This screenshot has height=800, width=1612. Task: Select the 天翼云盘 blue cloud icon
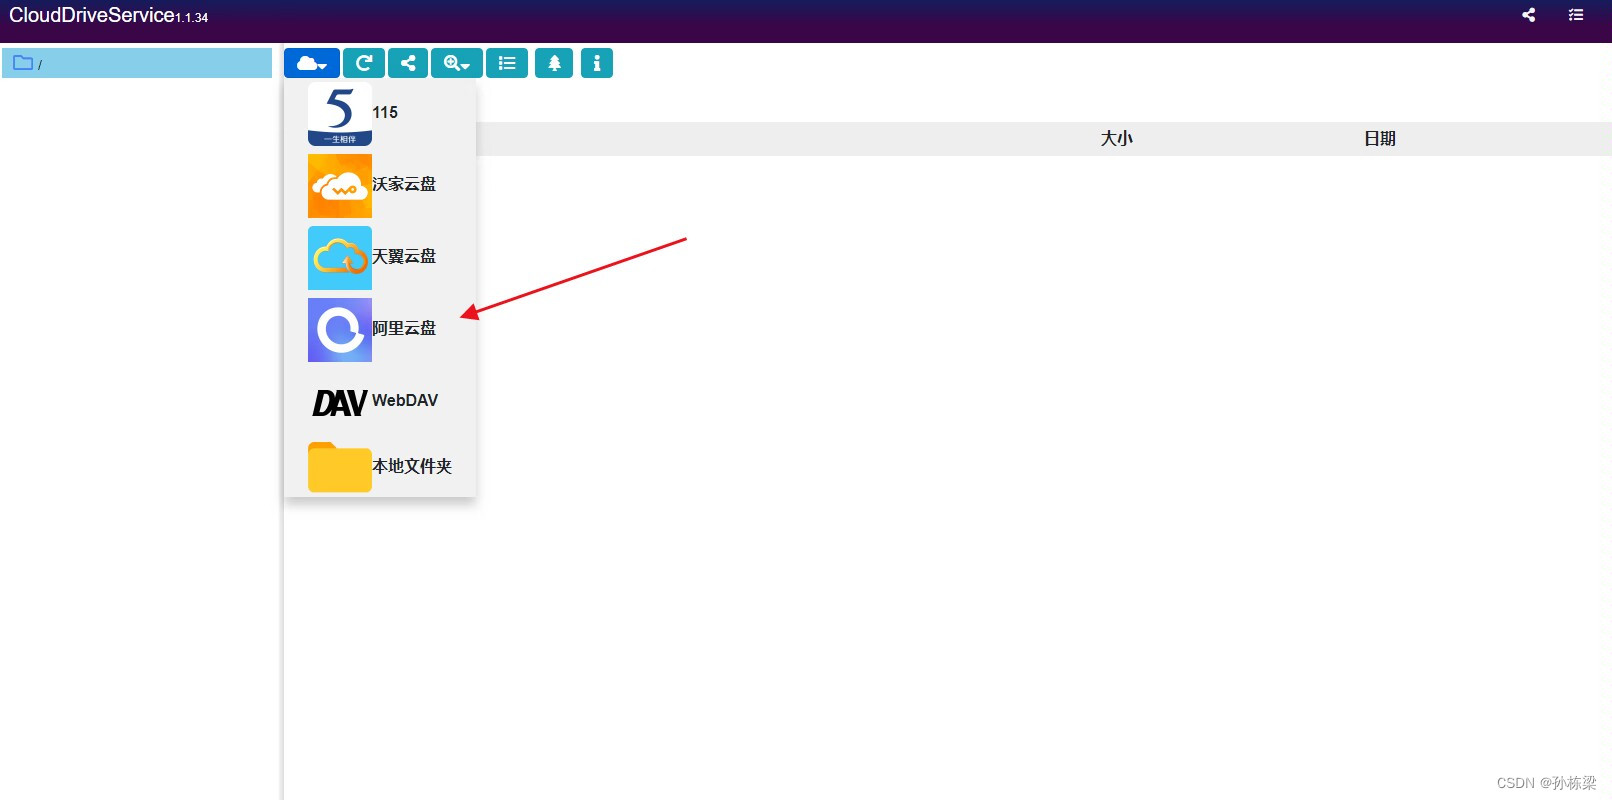pos(340,258)
